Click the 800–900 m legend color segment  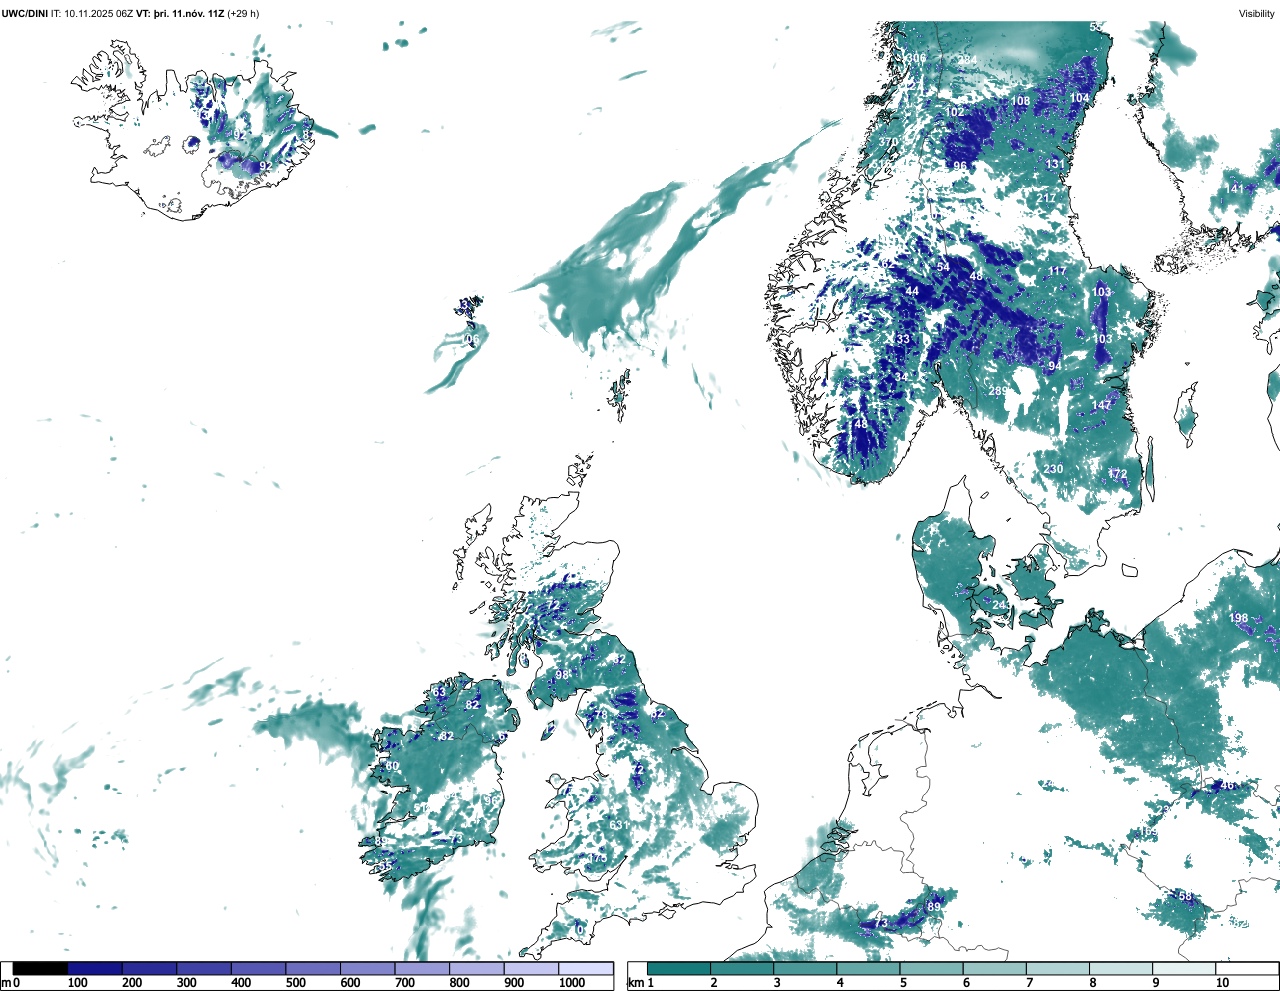[476, 968]
